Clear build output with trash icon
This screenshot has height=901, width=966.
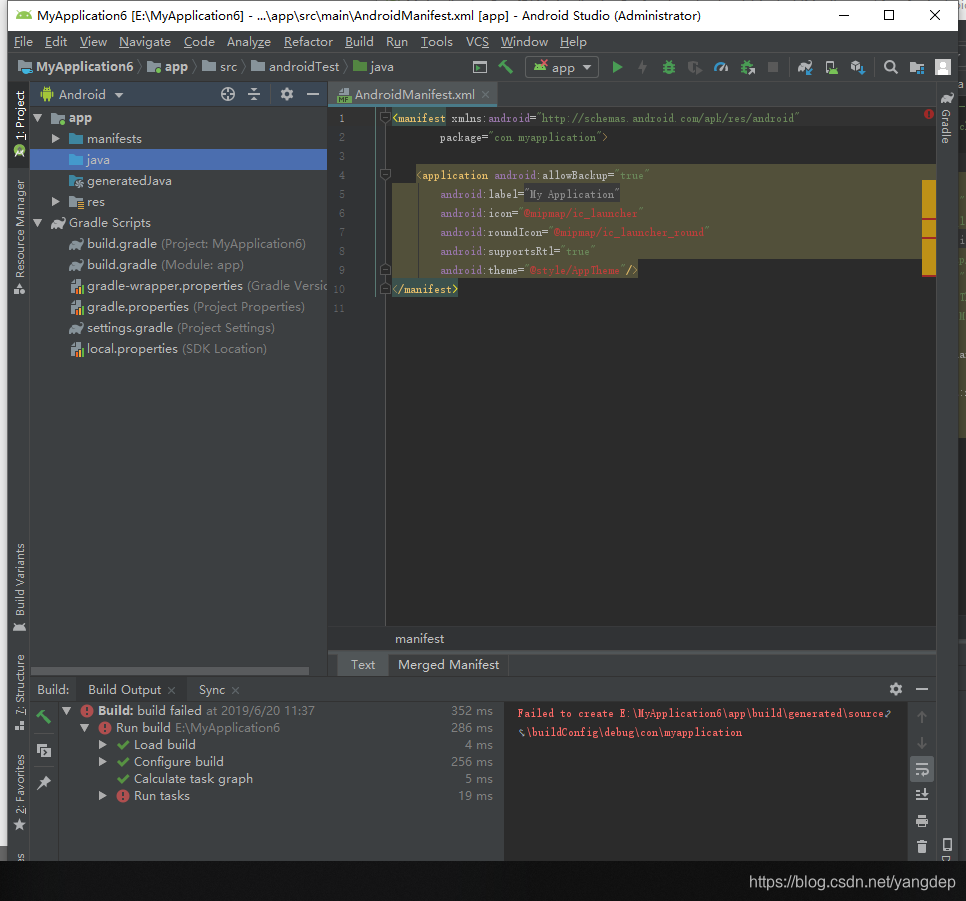922,847
